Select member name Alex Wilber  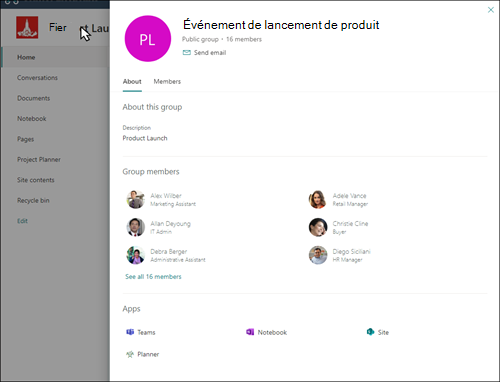[166, 196]
